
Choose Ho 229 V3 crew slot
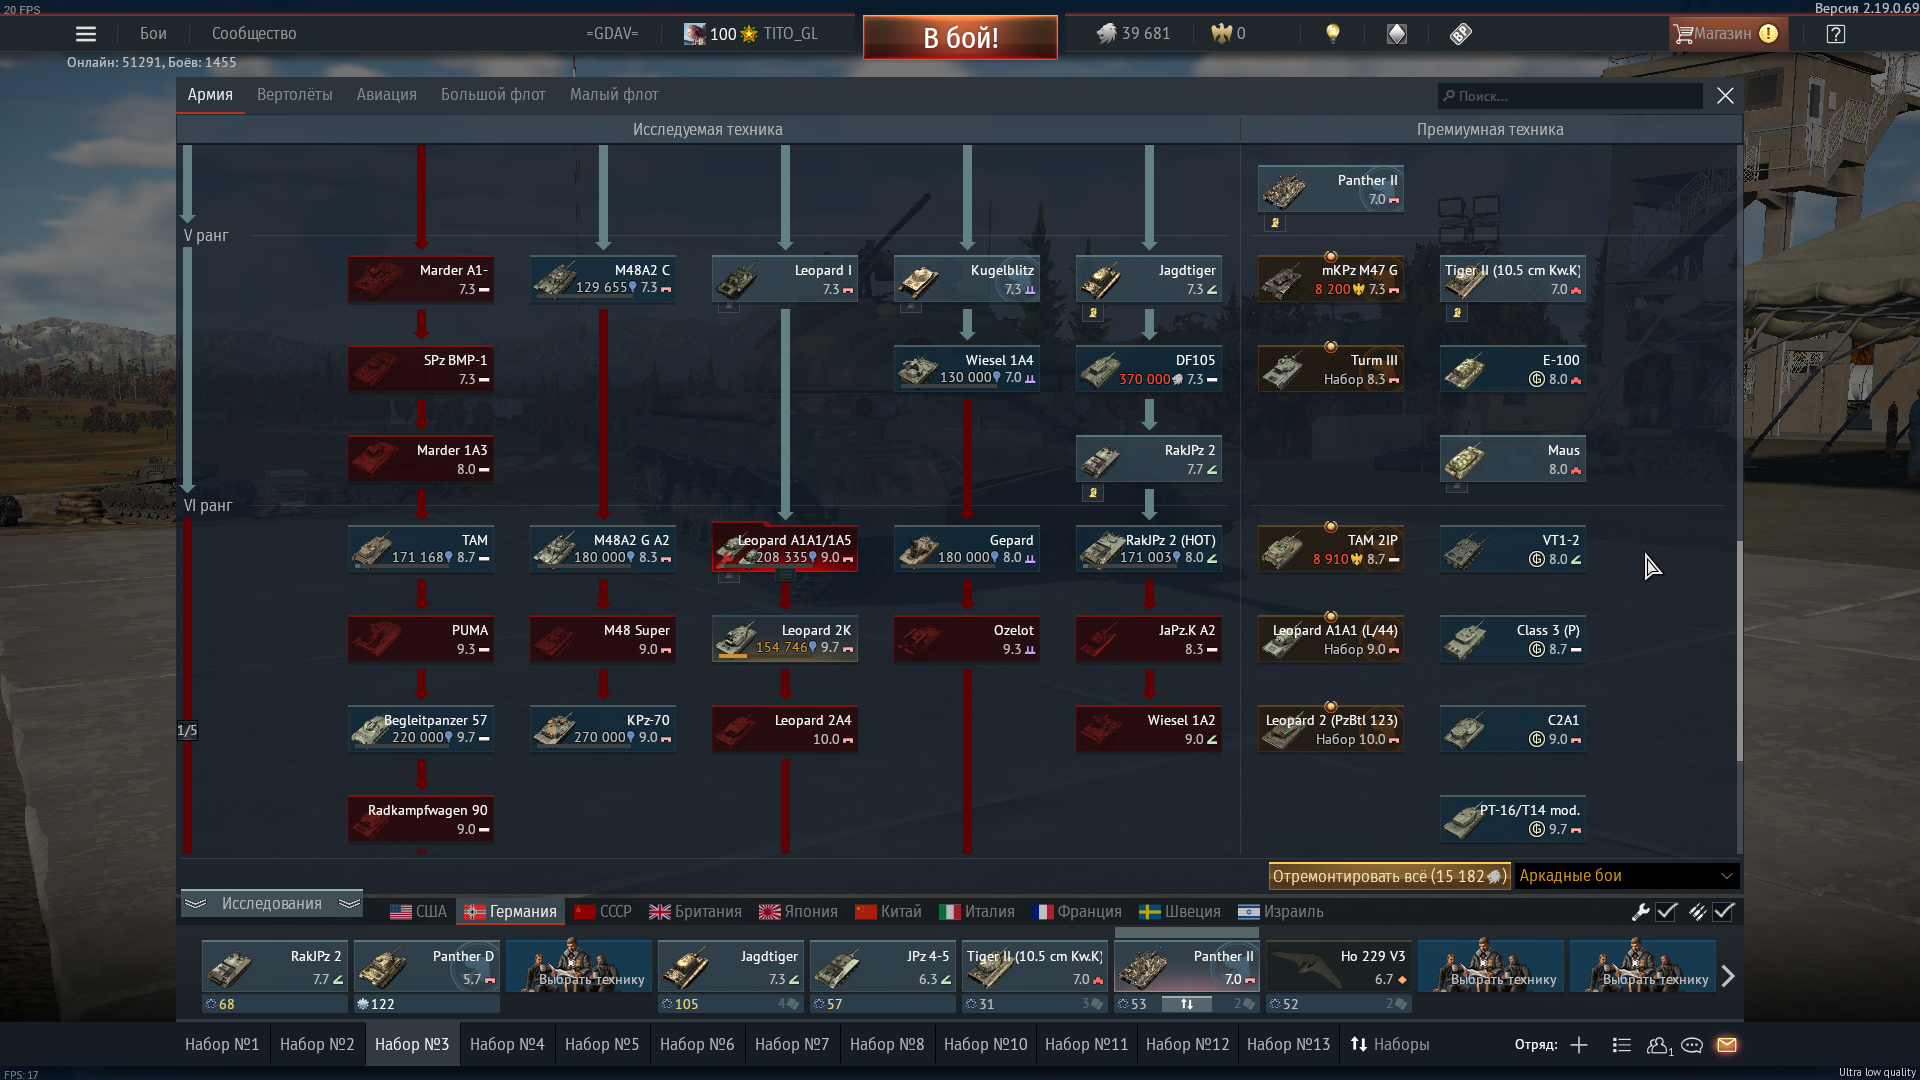1339,967
